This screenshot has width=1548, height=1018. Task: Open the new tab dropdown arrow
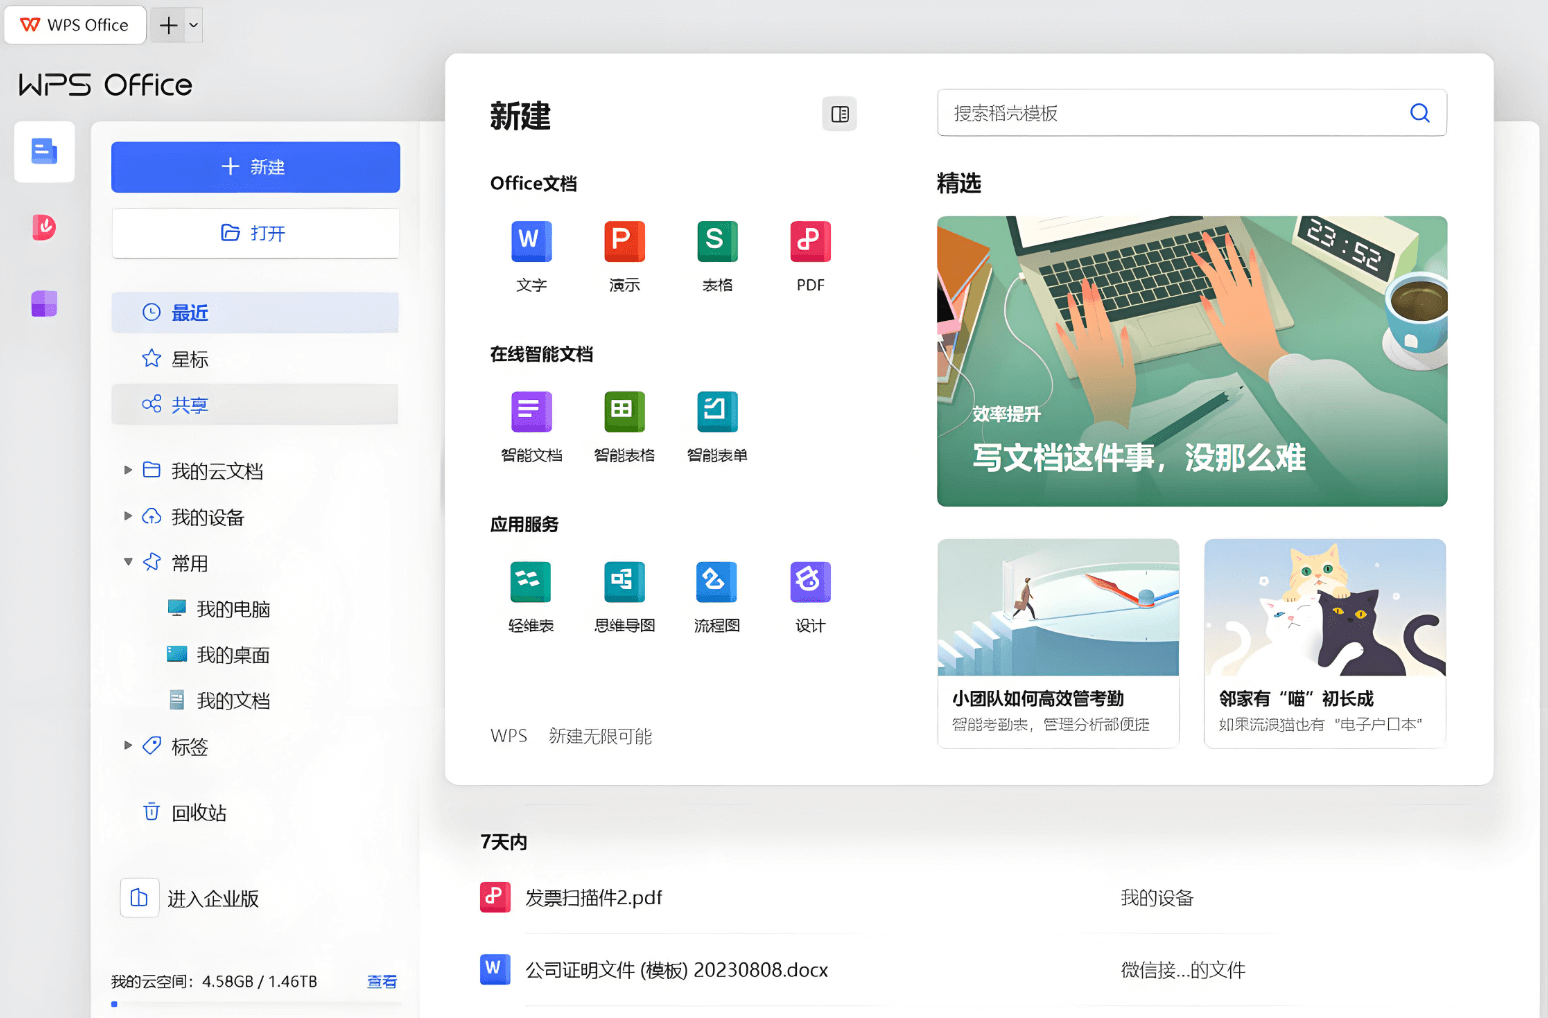[193, 25]
